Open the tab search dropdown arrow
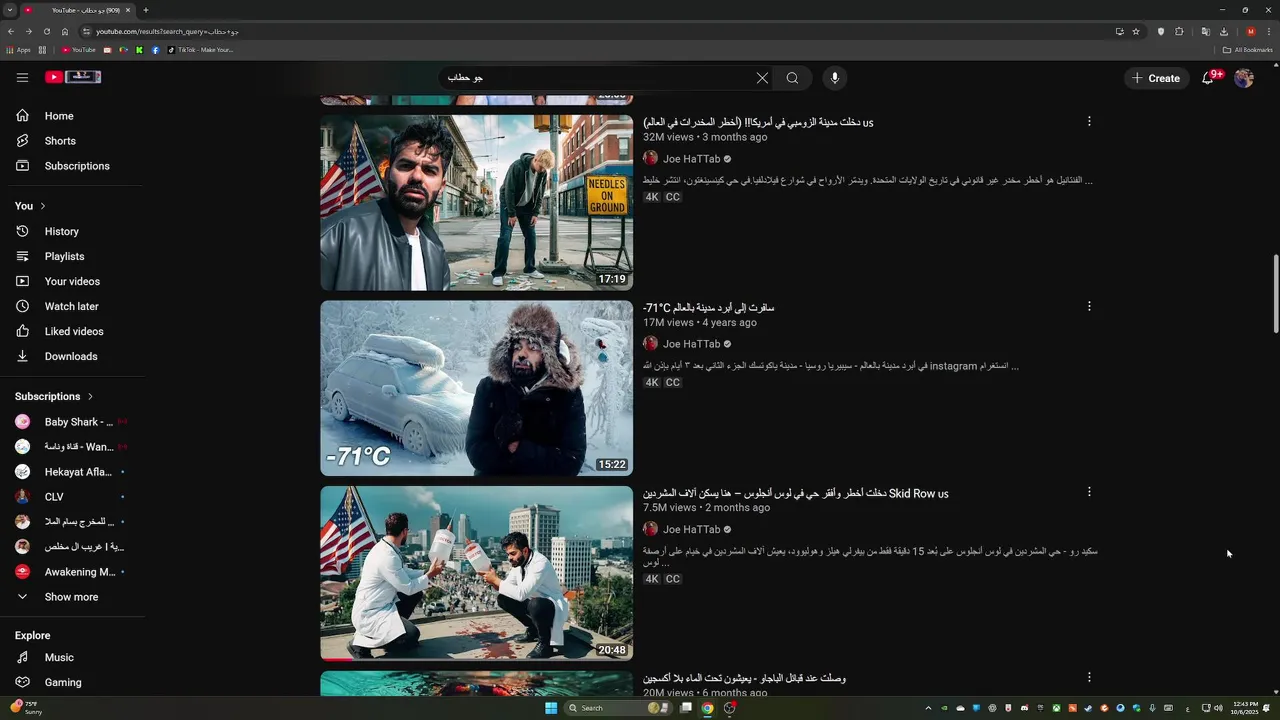The image size is (1280, 720). click(10, 10)
